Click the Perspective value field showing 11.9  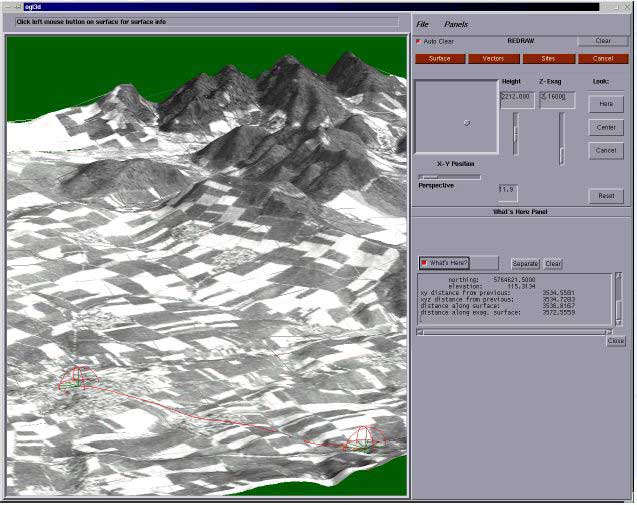508,193
